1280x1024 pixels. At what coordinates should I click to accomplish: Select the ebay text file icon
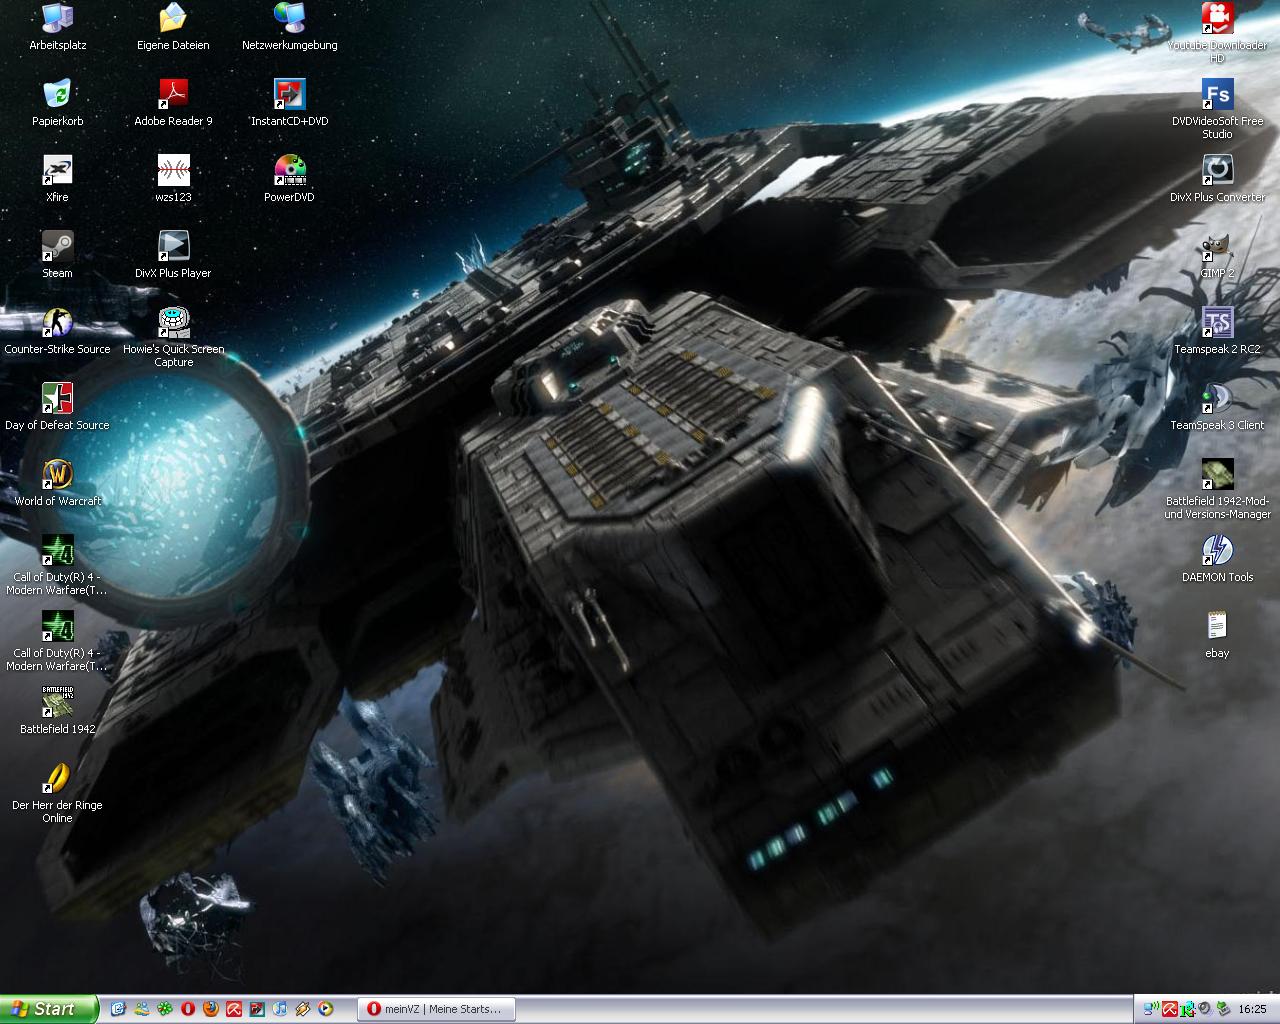1217,627
